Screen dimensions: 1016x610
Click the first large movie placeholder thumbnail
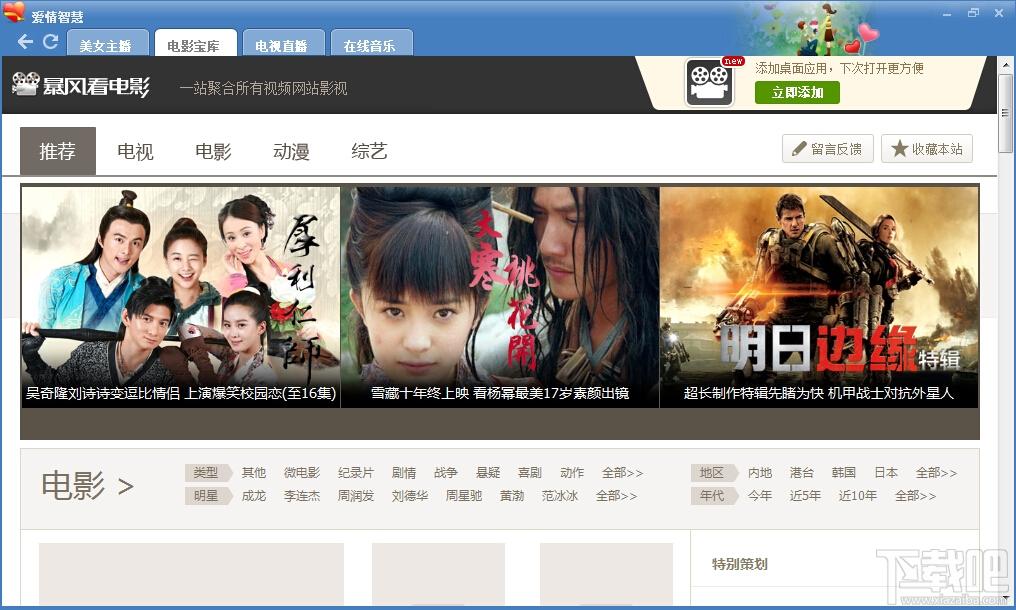191,574
